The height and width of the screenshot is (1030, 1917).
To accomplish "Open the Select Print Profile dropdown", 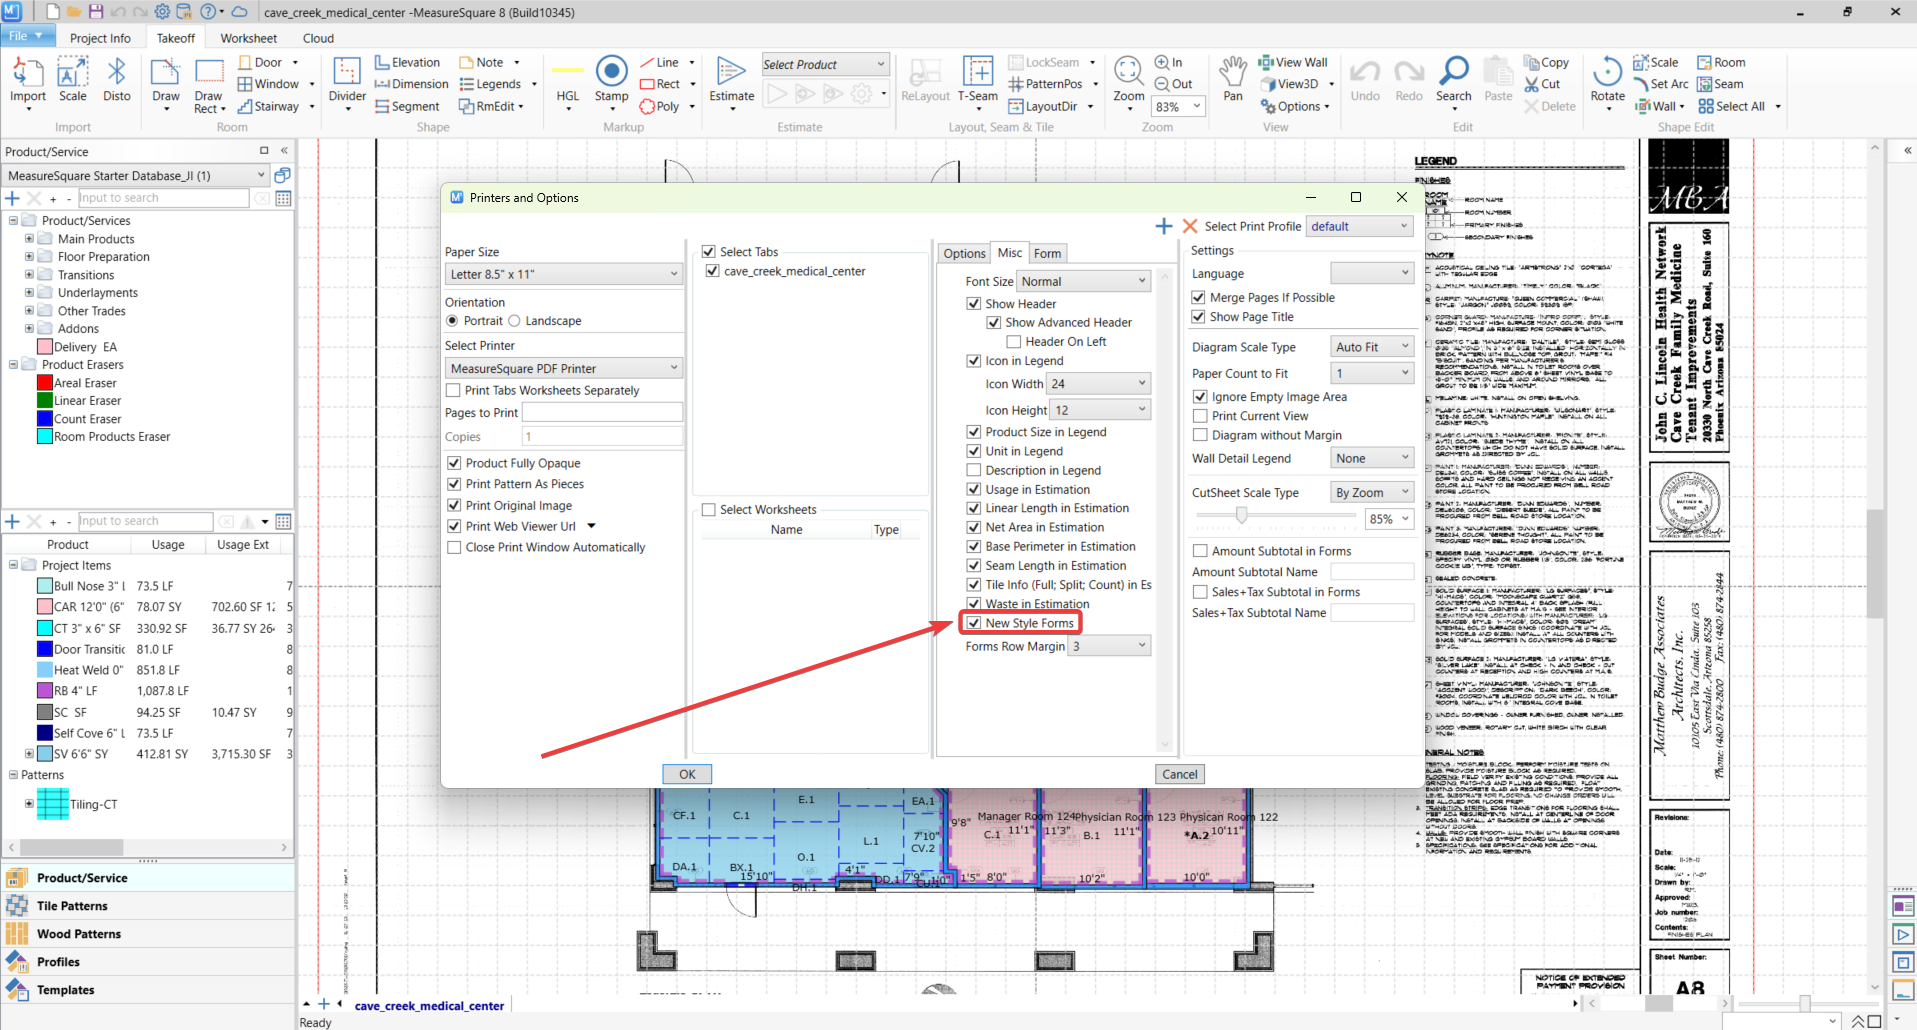I will click(1360, 227).
